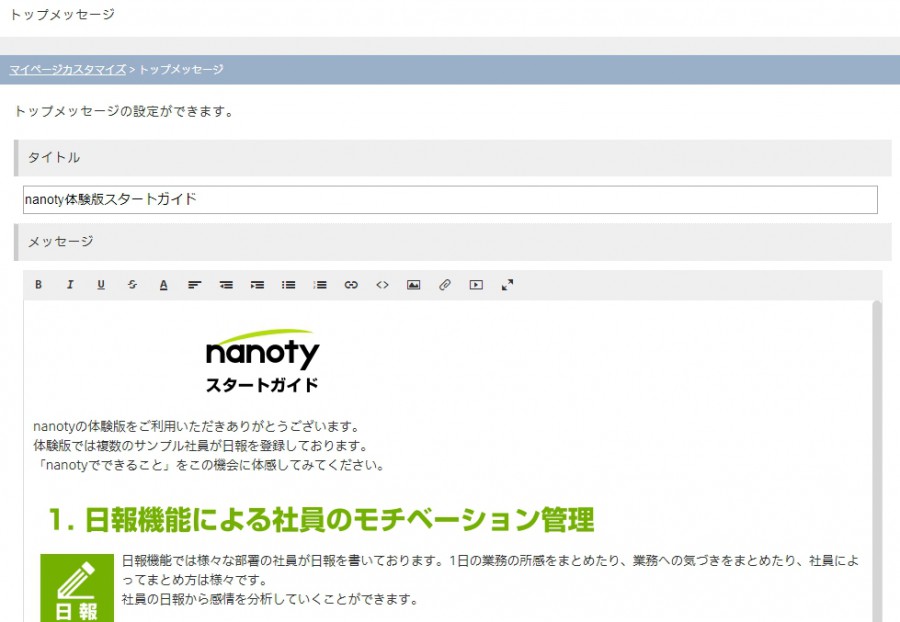Click the line 「nanotyでできること」をこの機会に体感してみてください。
This screenshot has width=900, height=622.
coord(210,465)
